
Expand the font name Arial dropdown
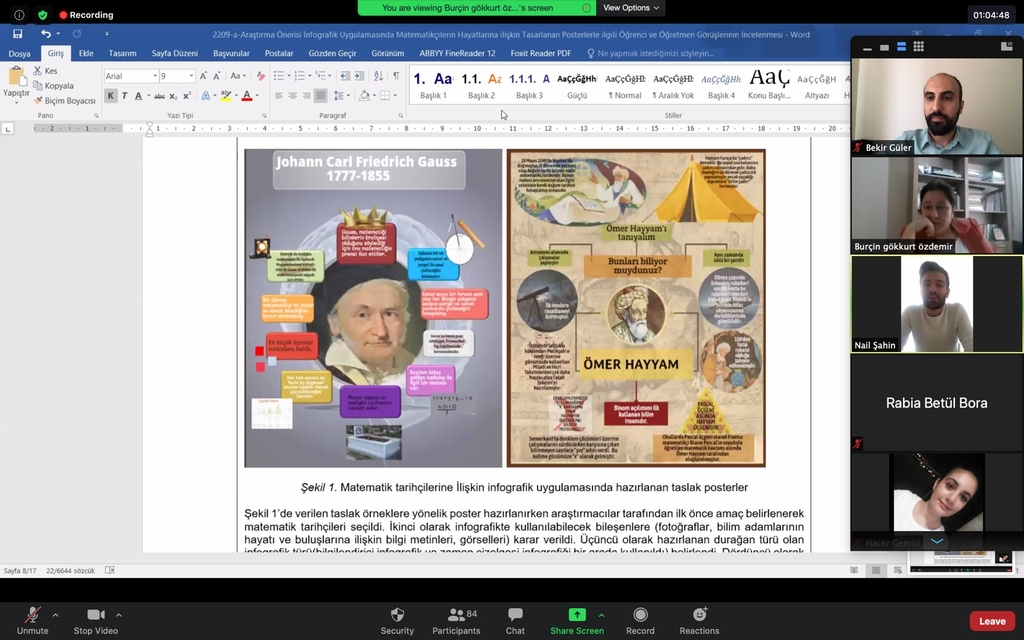point(155,76)
